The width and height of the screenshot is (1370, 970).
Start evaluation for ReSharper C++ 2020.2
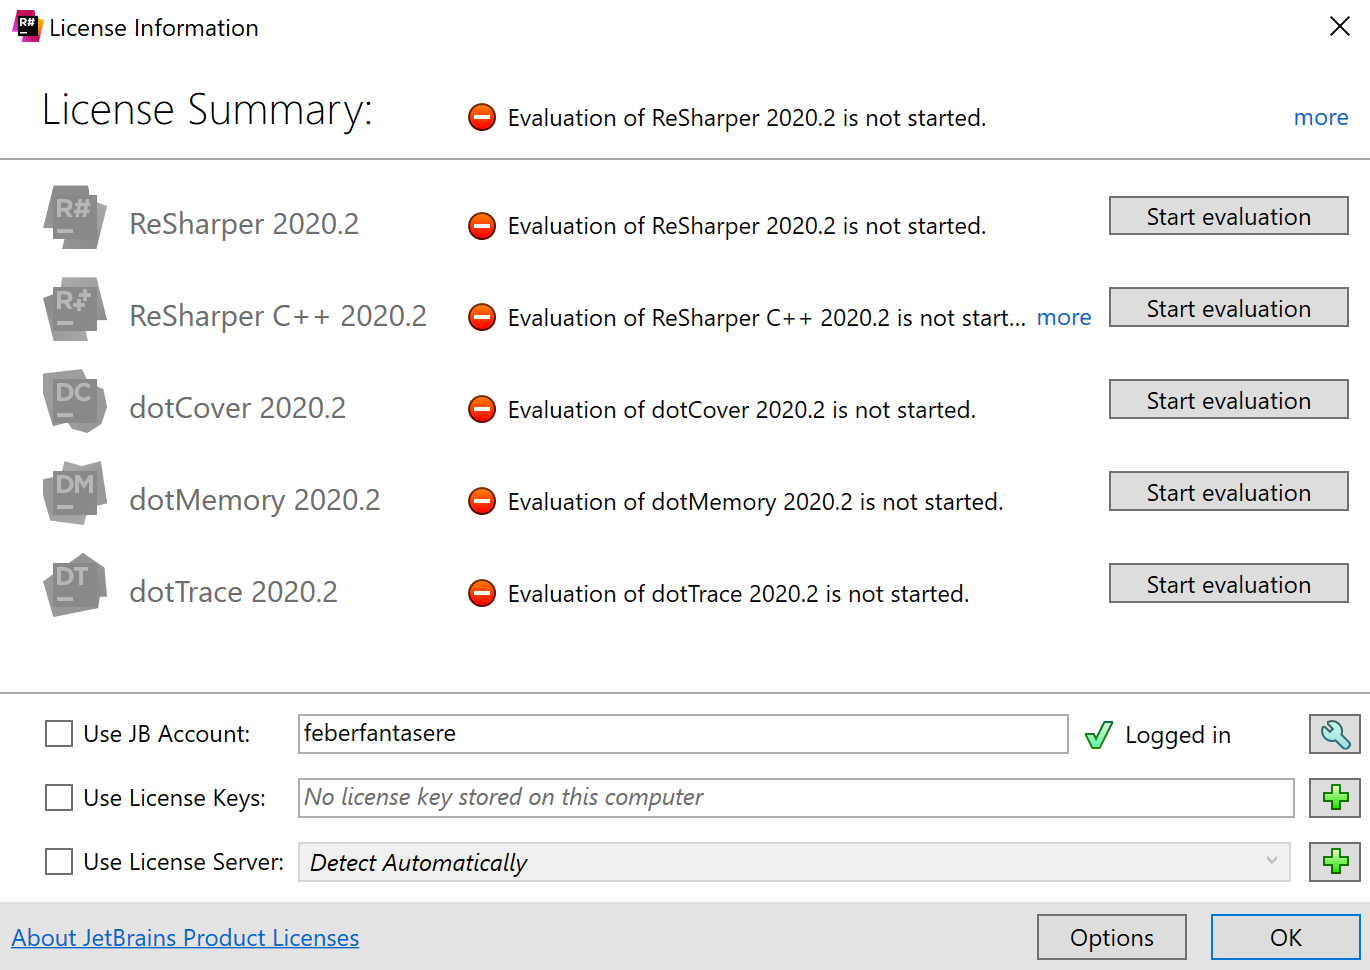point(1229,308)
